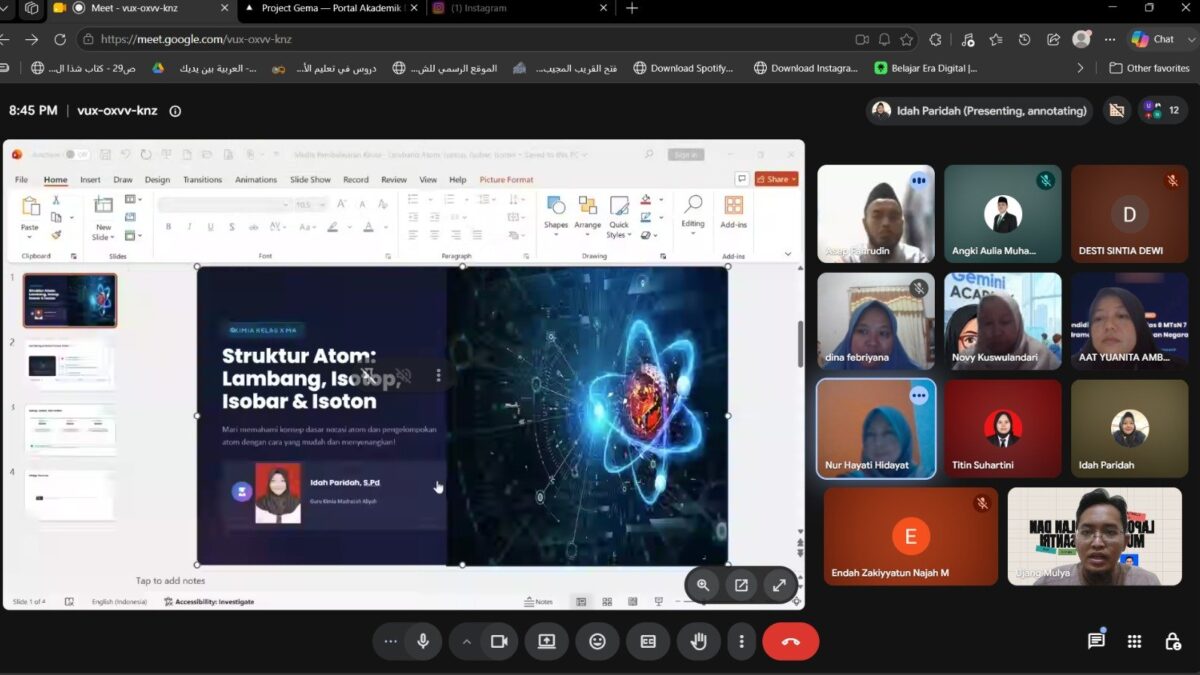Toggle Underline formatting in Font group
Screen dimensions: 1200x675
211,227
